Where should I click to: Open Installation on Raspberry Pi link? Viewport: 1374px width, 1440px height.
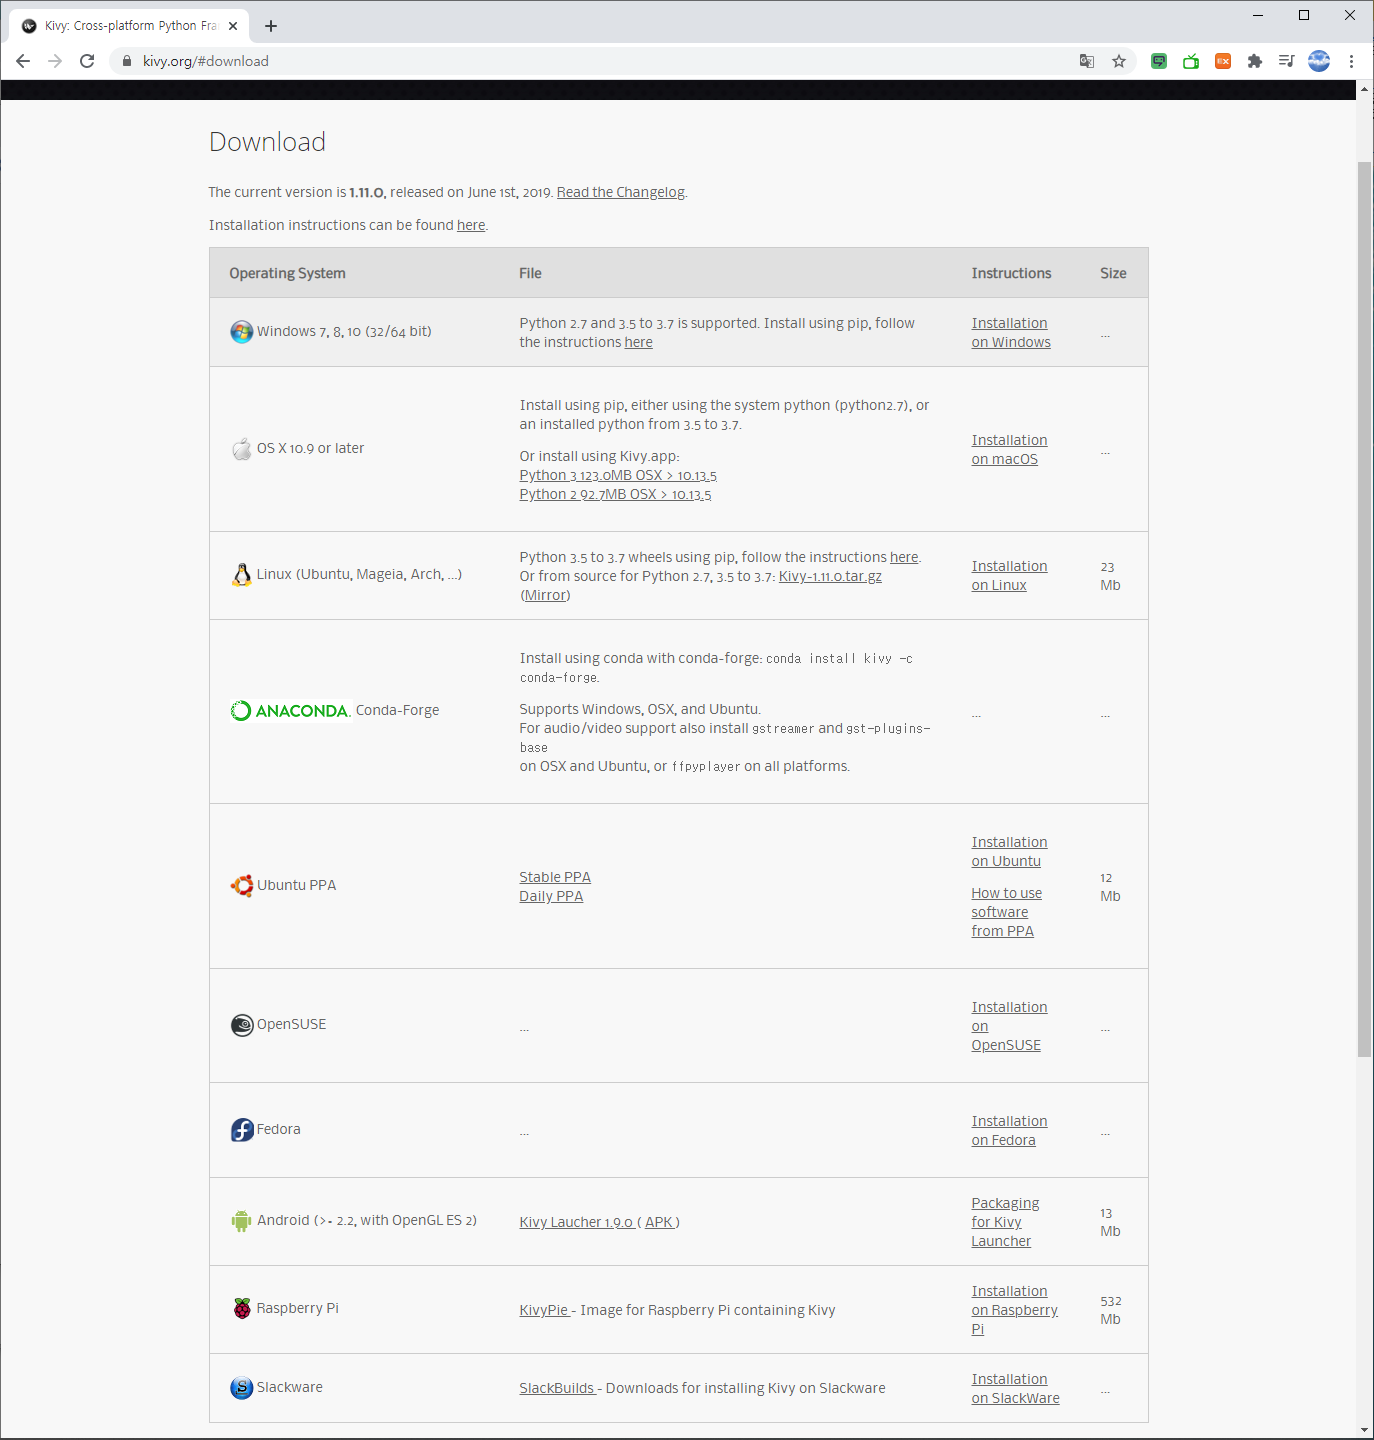point(1014,1310)
